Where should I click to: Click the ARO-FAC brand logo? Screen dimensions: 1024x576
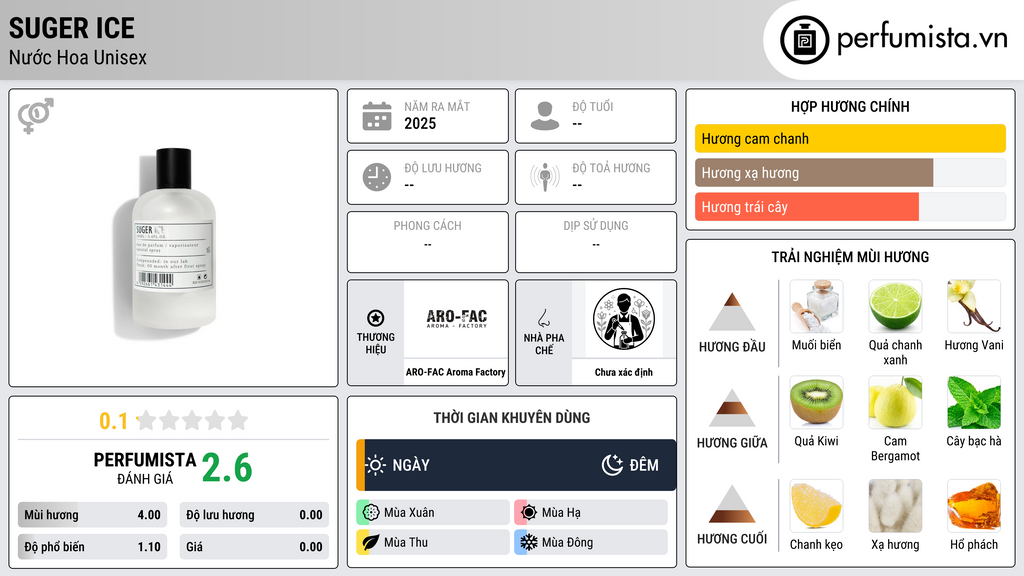pos(456,319)
